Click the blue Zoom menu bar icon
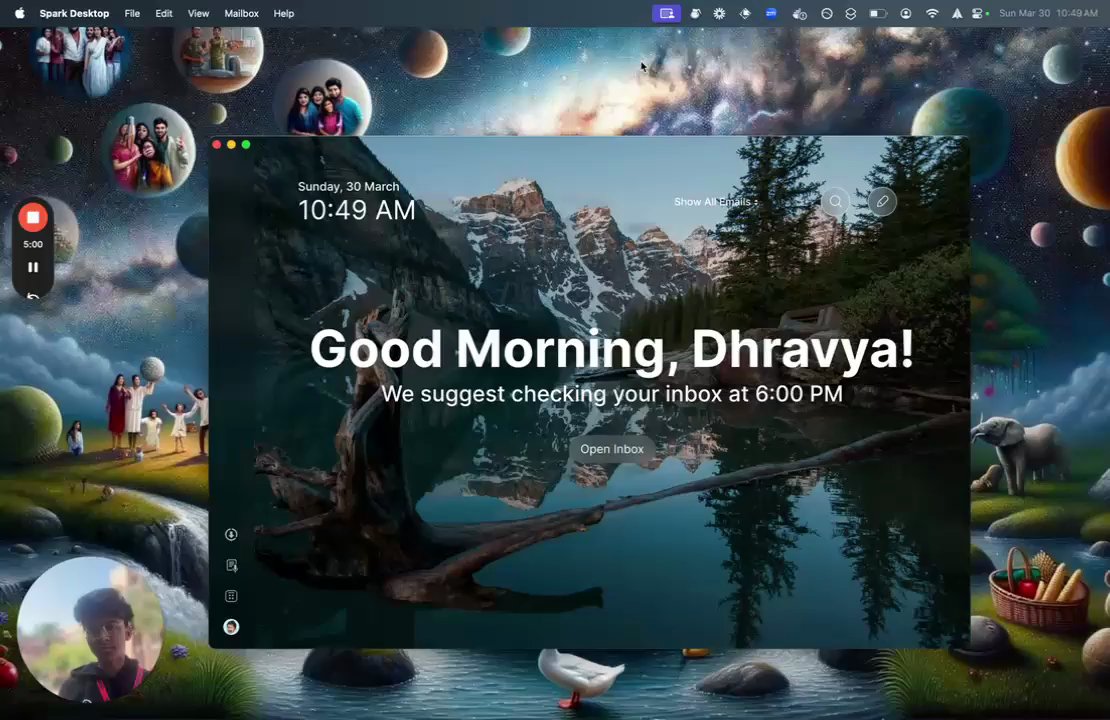 tap(771, 13)
